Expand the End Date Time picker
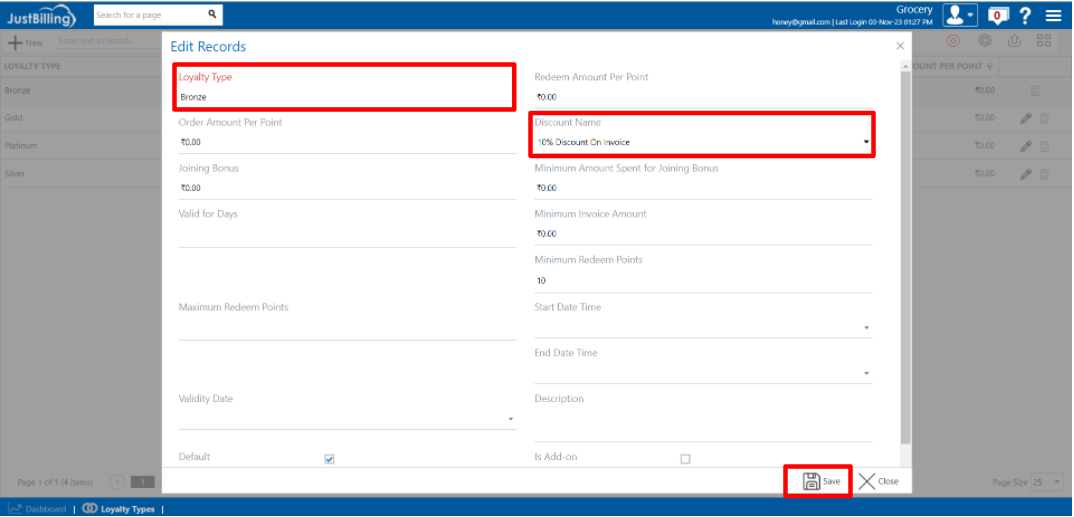This screenshot has height=517, width=1074. (866, 374)
